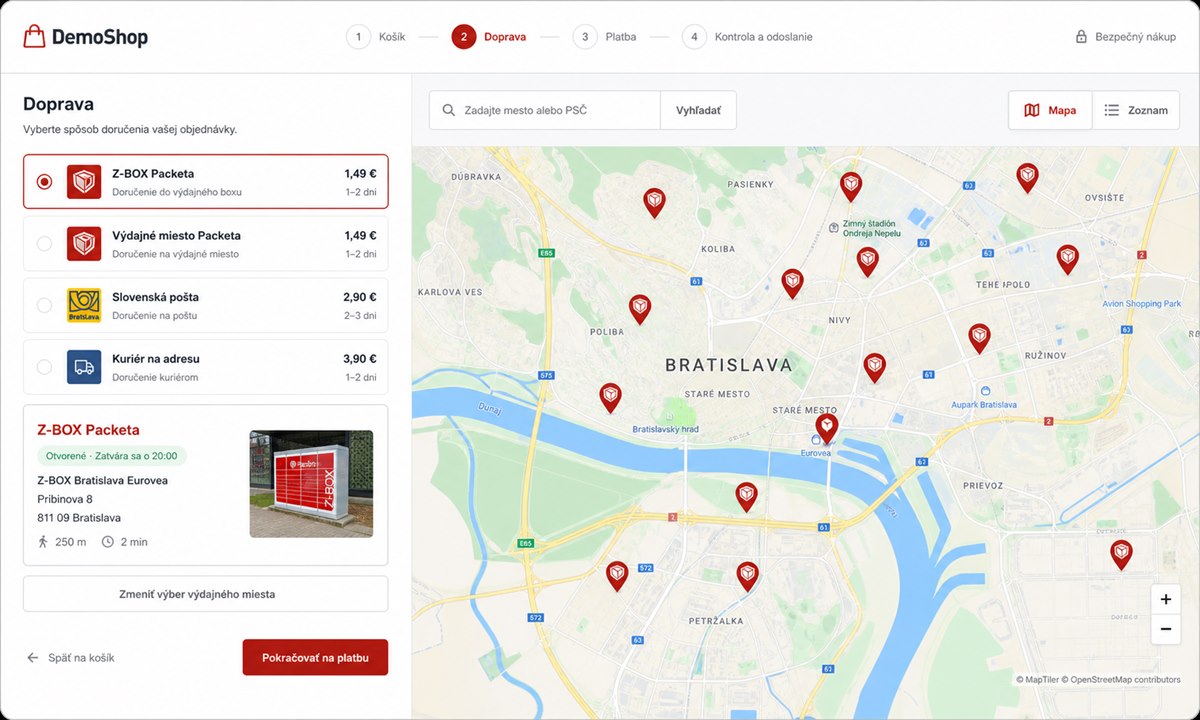Click the Slovenská pošta yellow logo
Viewport: 1200px width, 720px height.
[84, 306]
